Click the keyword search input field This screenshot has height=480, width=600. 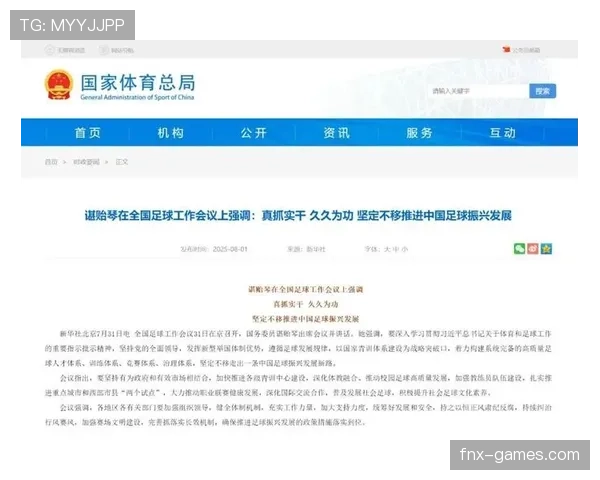(x=479, y=91)
